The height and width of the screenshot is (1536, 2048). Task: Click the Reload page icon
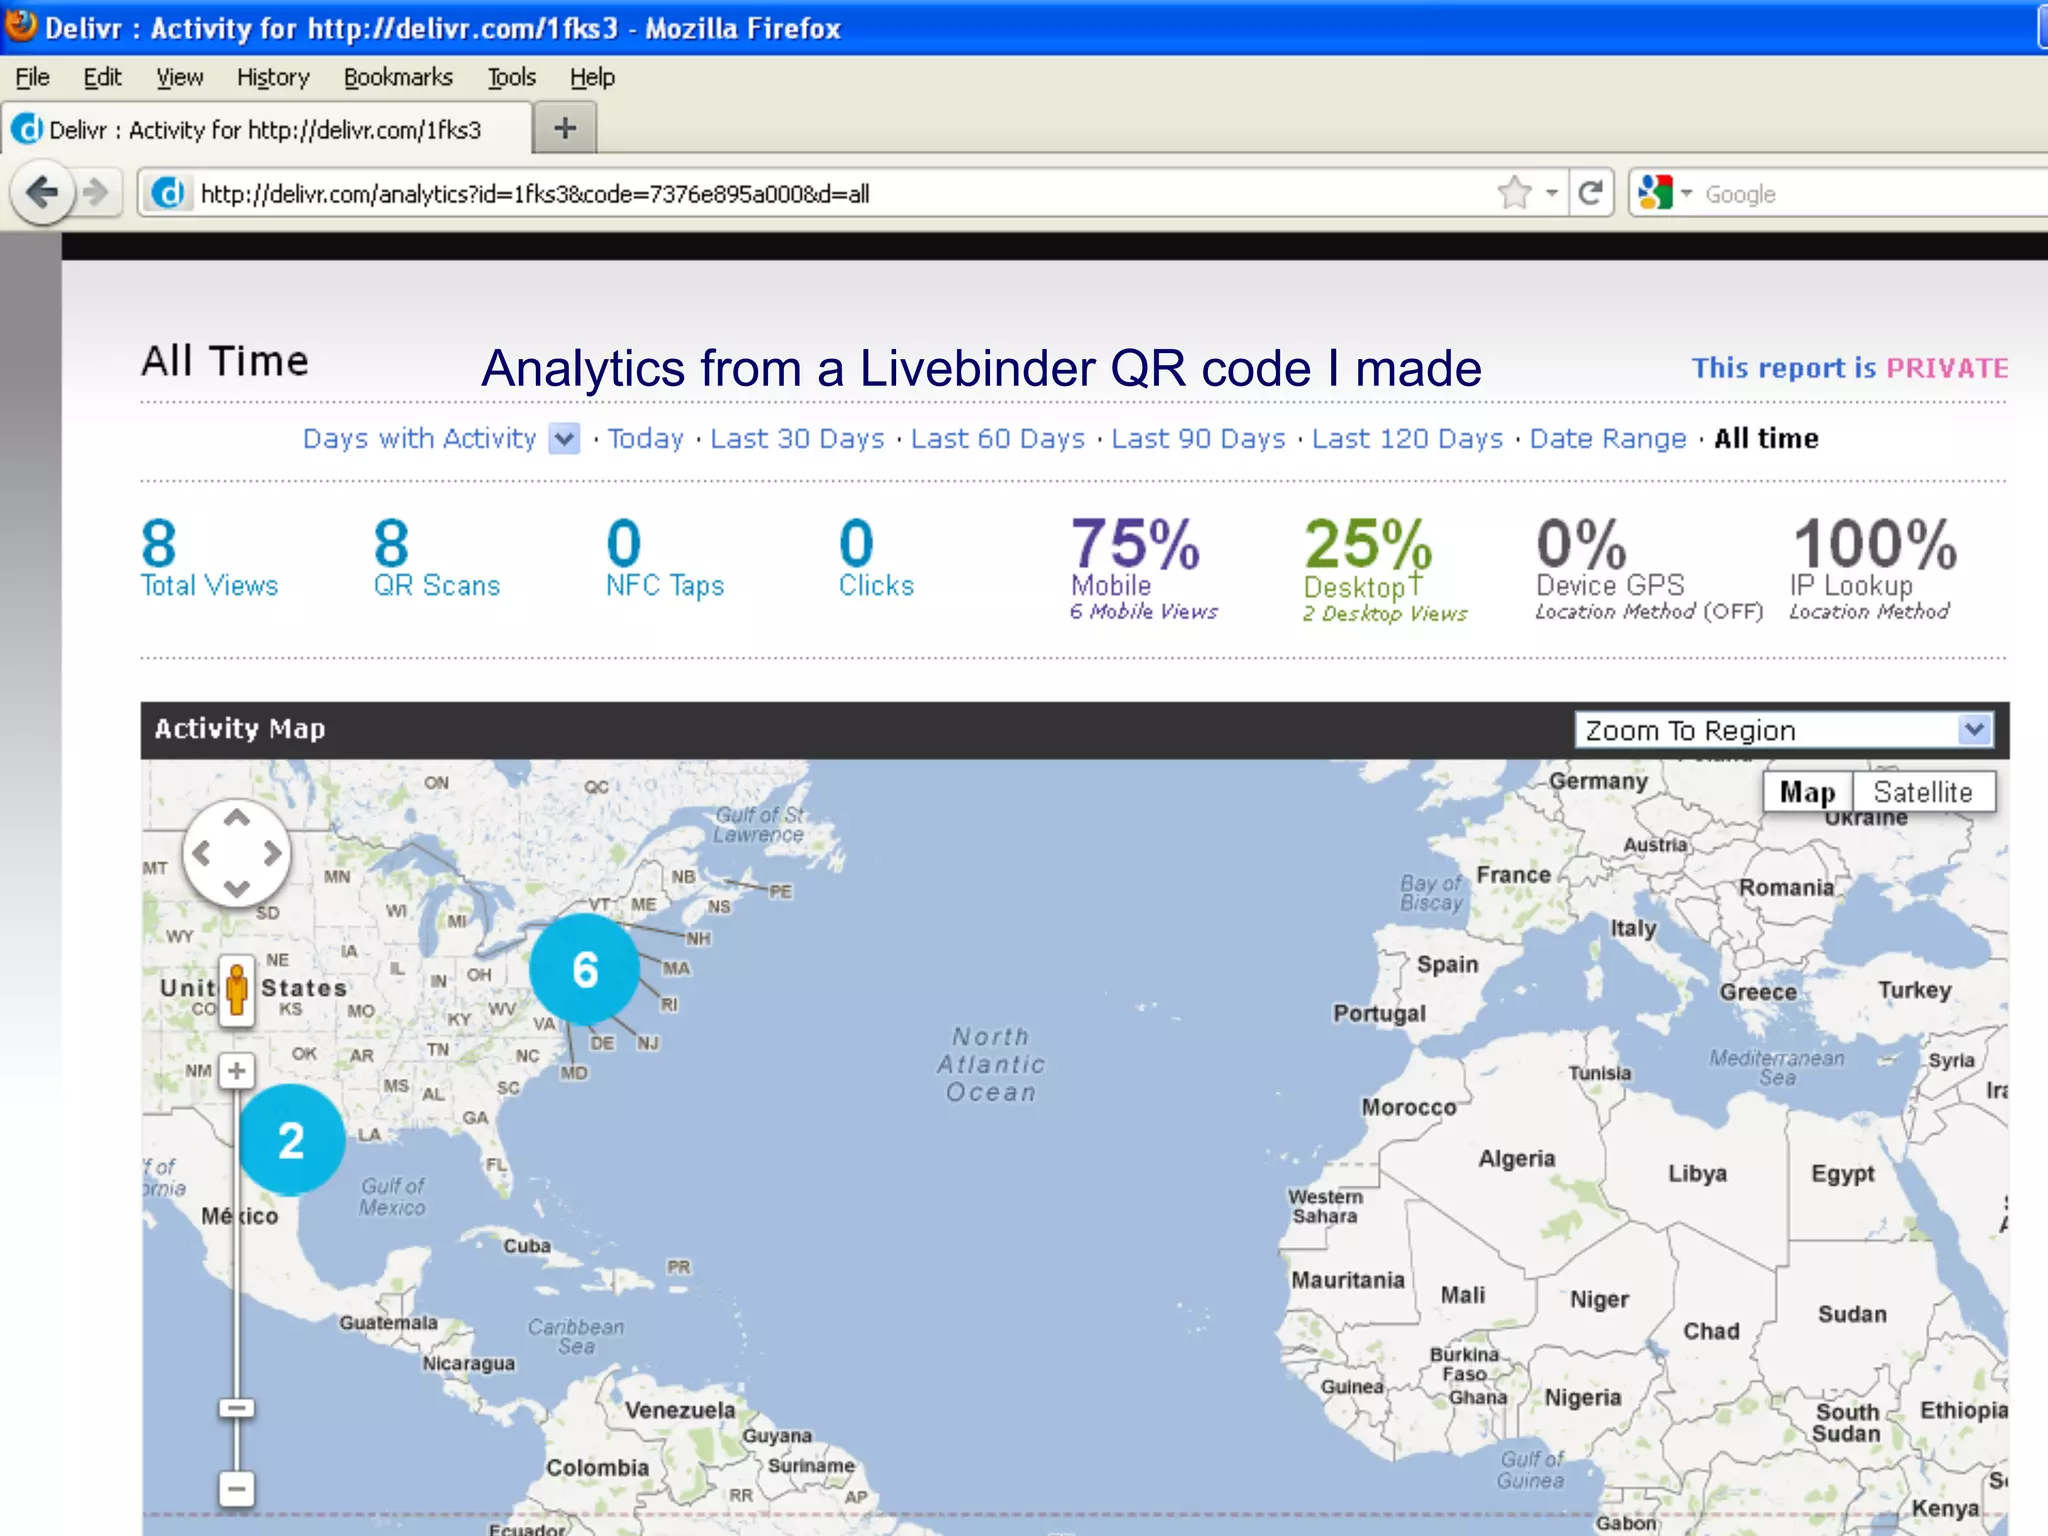click(x=1589, y=192)
